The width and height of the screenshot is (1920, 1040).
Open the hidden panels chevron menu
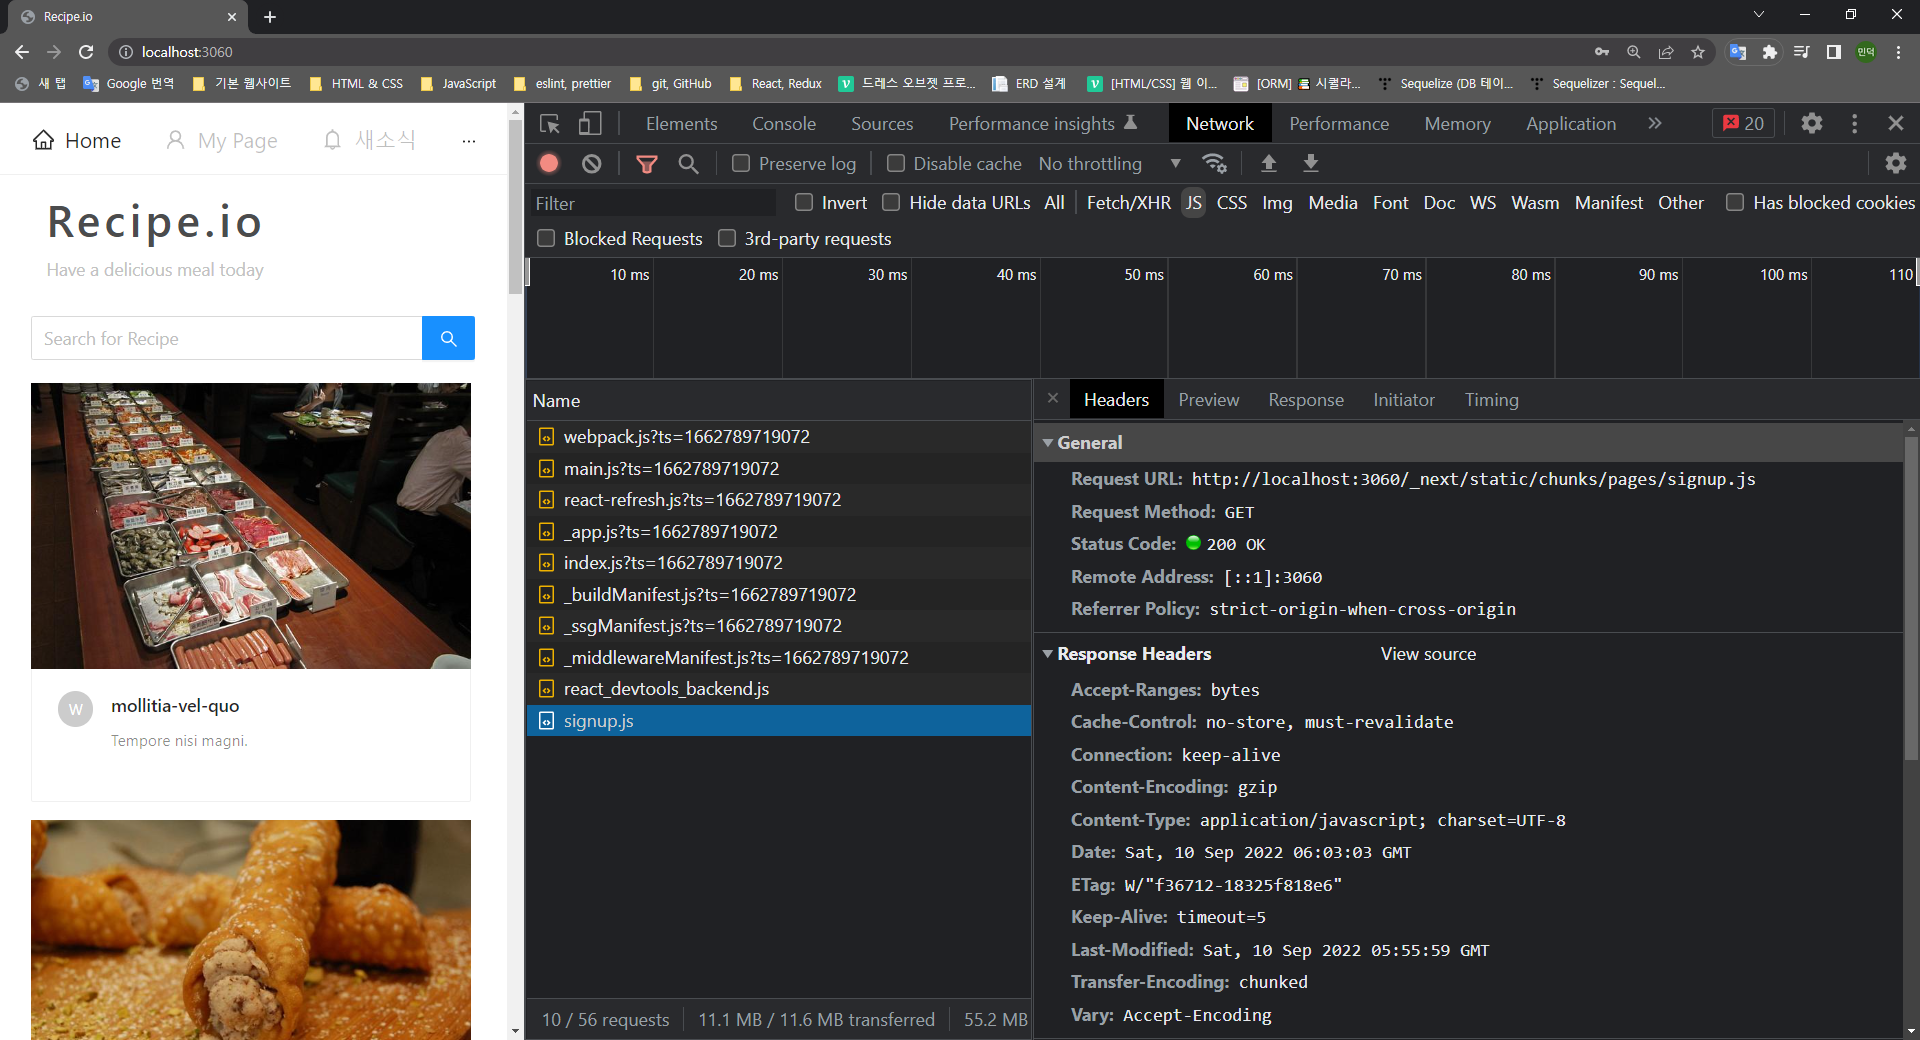(x=1655, y=123)
